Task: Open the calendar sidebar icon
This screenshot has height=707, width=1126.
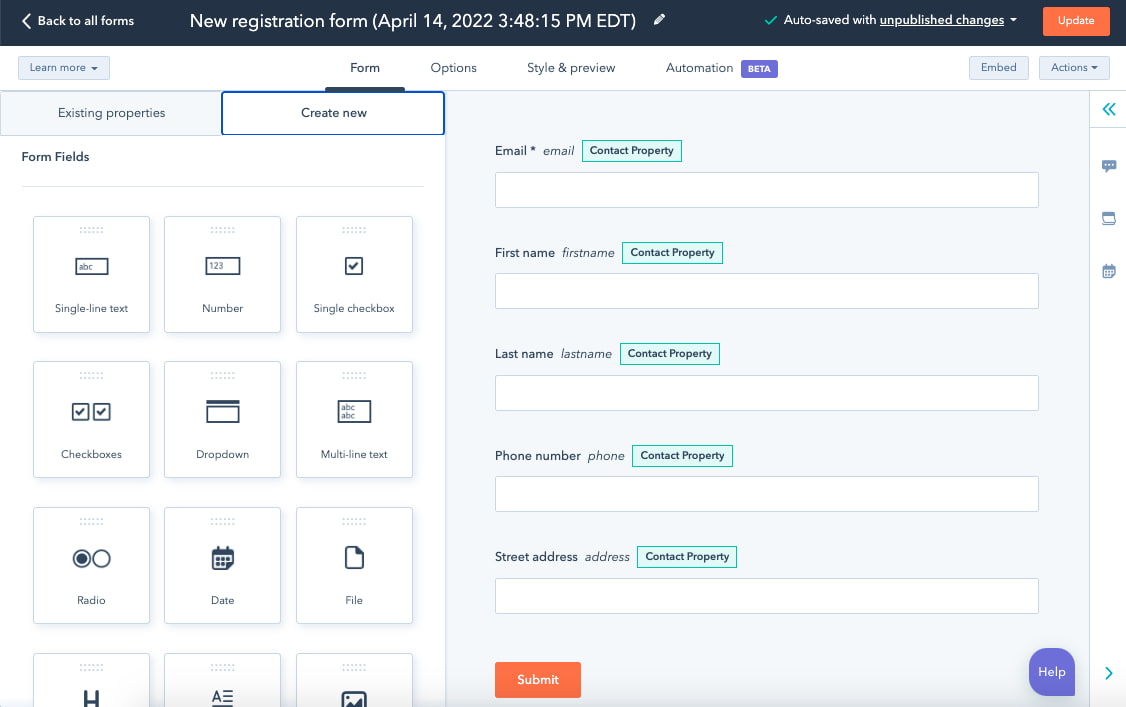Action: (1109, 271)
